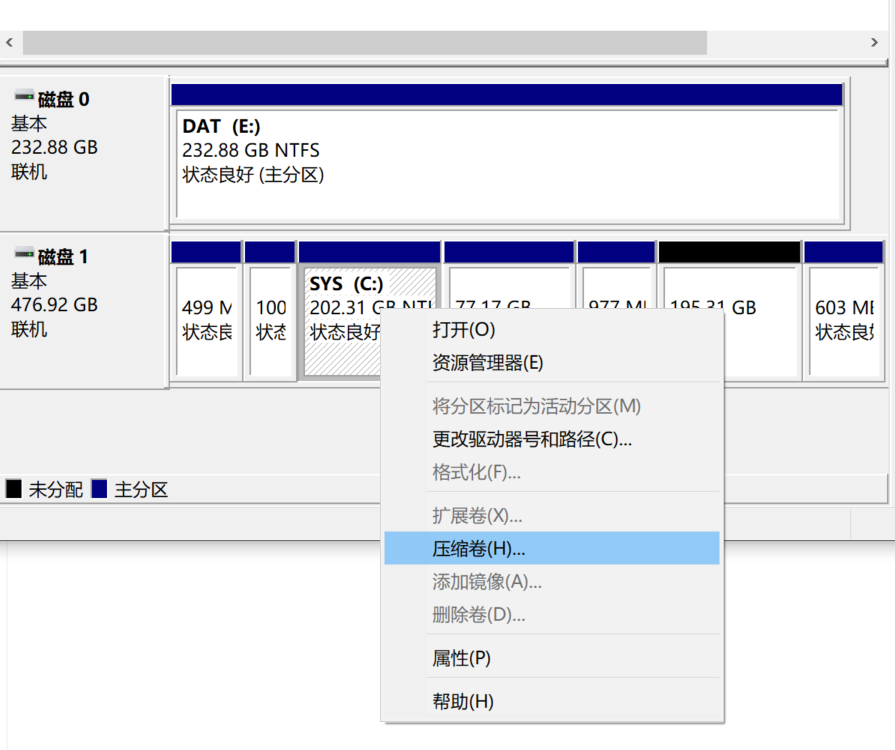
Task: Click the blue 主分区 legend swatch
Action: [99, 489]
